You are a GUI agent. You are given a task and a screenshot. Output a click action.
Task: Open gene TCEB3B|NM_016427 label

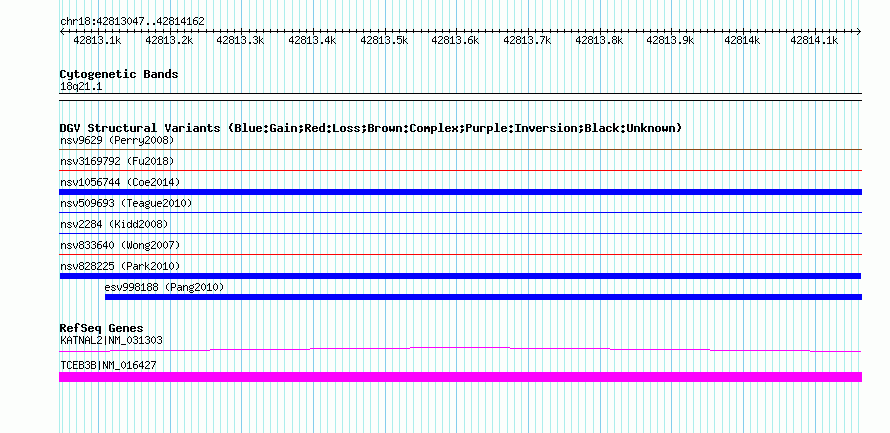[108, 365]
